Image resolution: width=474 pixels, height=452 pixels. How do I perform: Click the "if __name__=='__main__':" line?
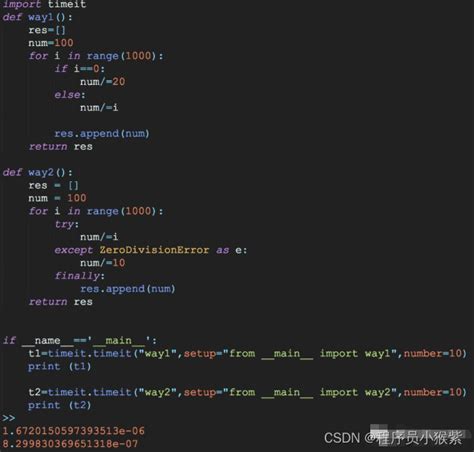point(80,340)
